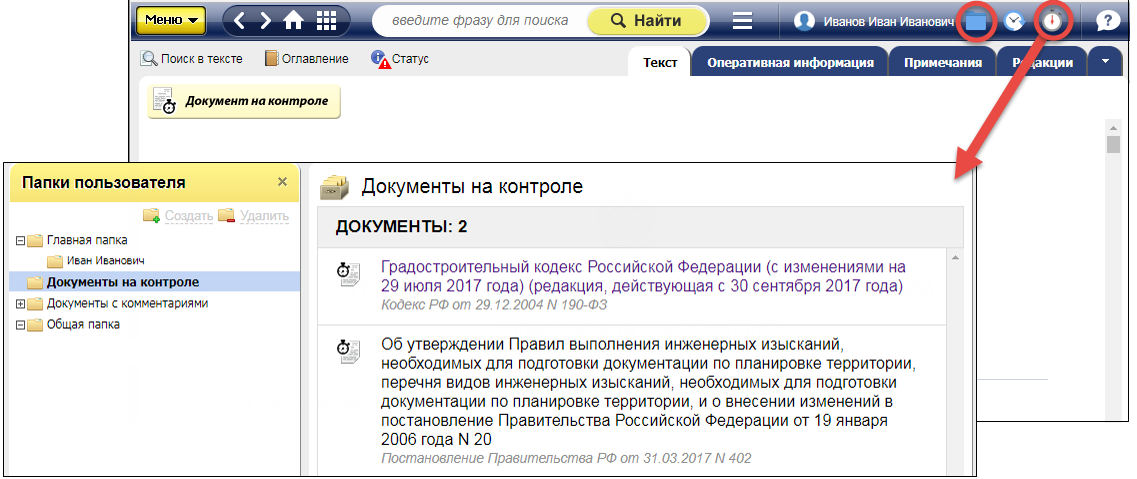Viewport: 1137px width, 479px height.
Task: Open documents on control stopwatch icon
Action: (1052, 21)
